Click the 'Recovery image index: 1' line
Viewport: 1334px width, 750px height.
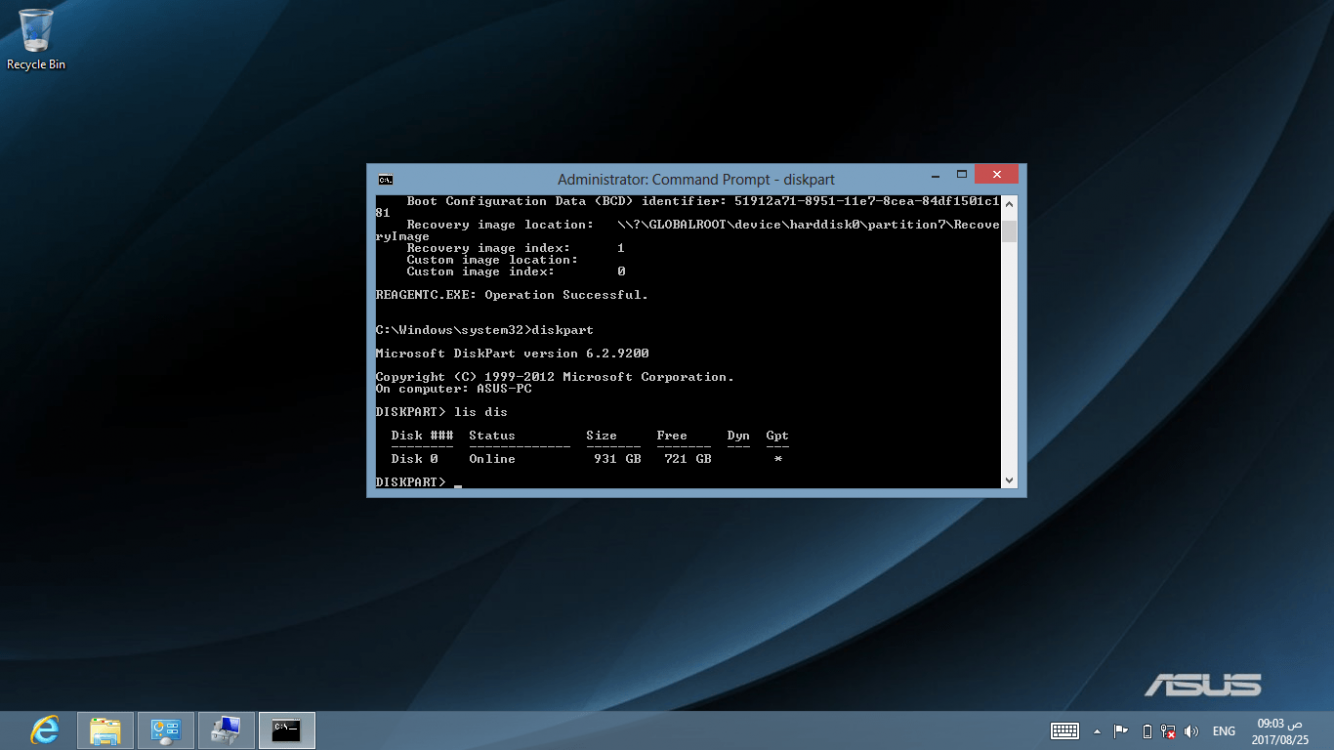coord(516,248)
